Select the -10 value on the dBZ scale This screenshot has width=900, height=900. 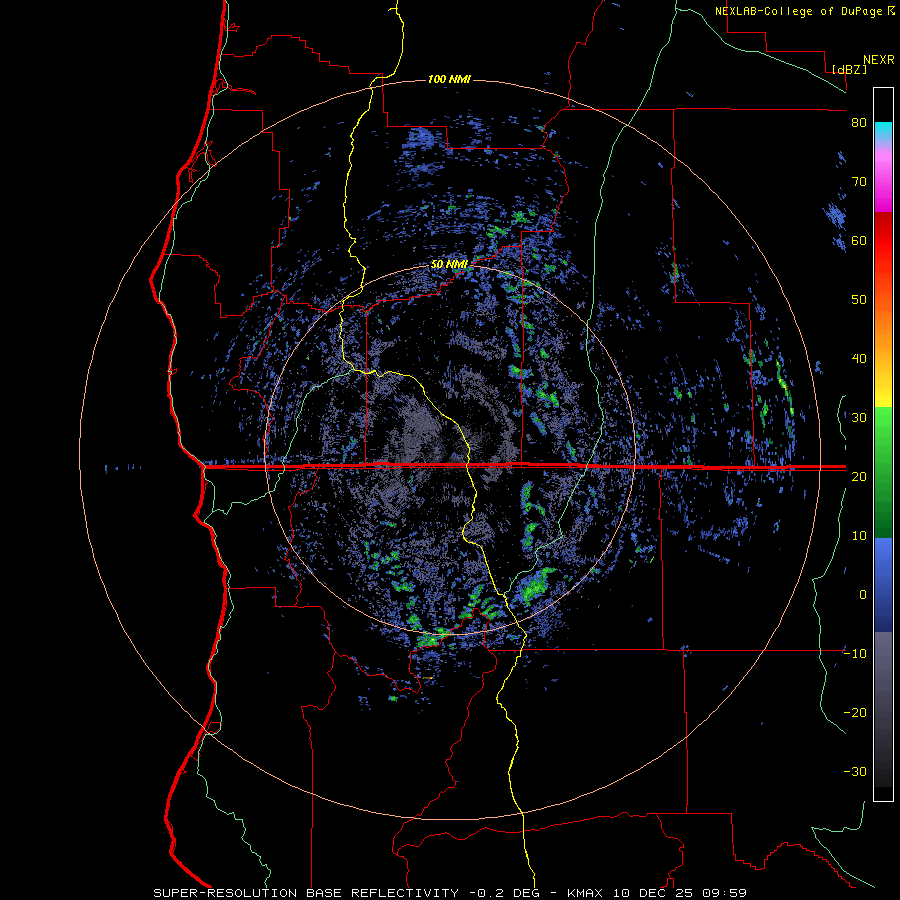[x=855, y=654]
